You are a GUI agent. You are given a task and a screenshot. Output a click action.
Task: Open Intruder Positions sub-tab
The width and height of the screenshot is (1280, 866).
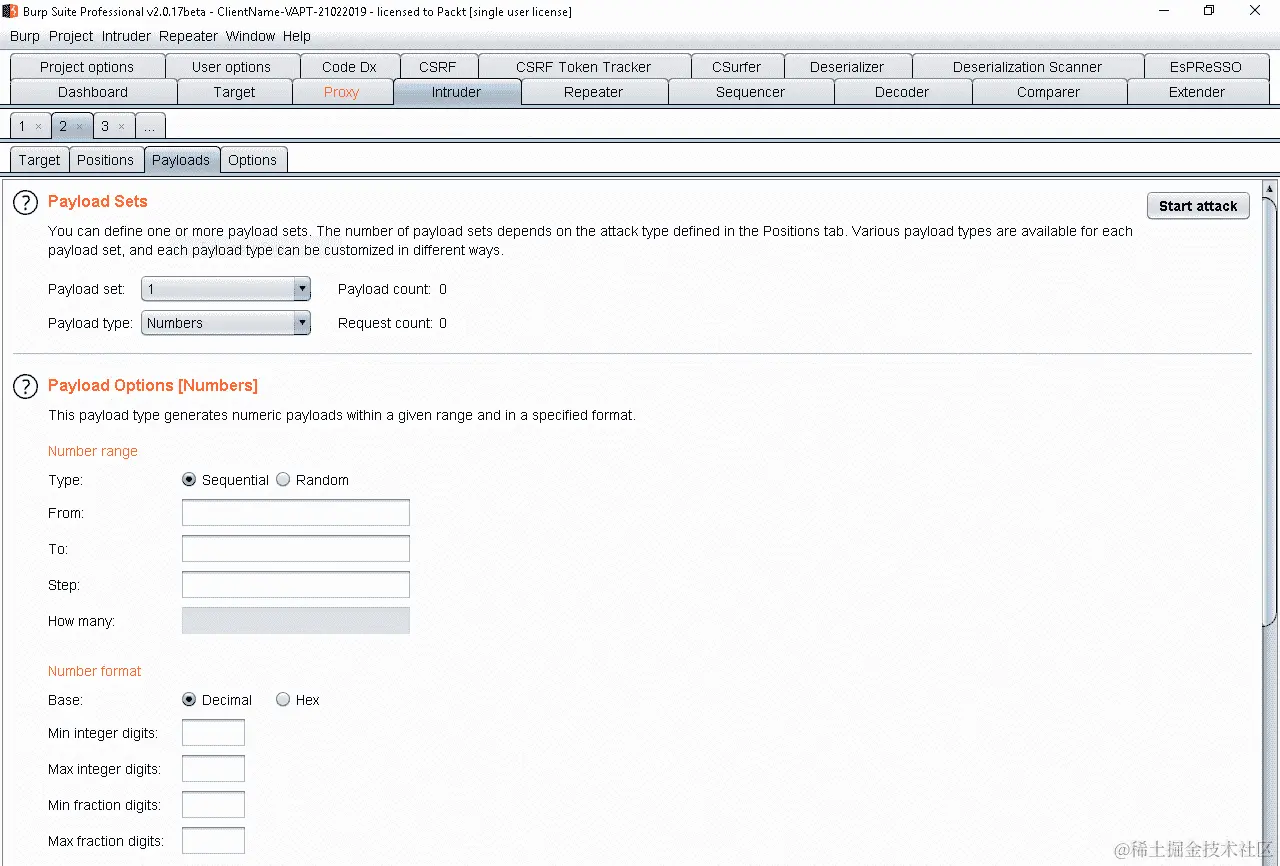pos(105,160)
